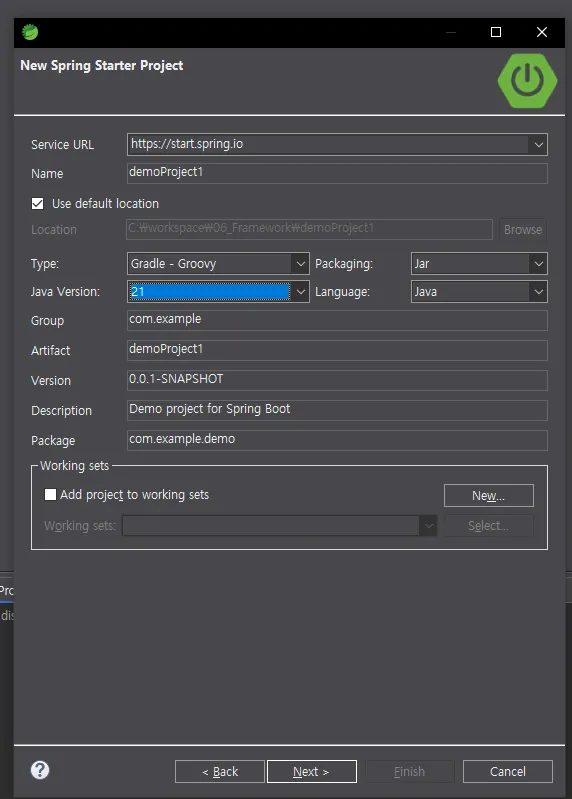Click the Packaging: label

344,264
